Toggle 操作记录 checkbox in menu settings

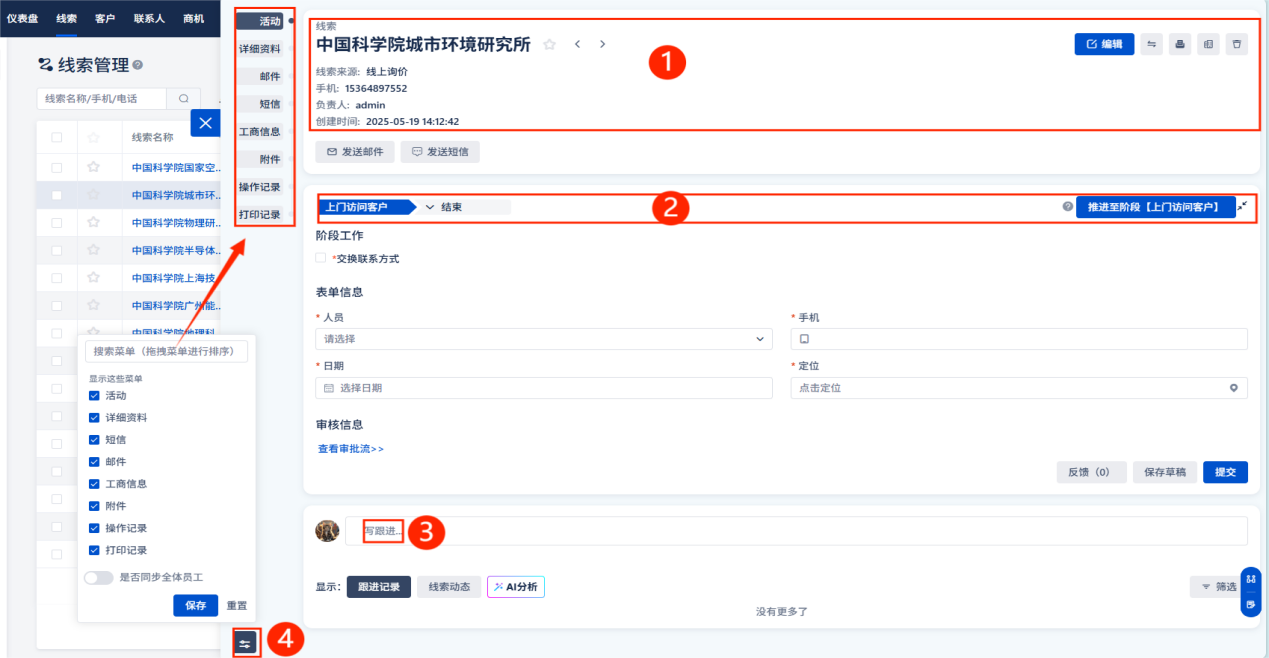[94, 528]
